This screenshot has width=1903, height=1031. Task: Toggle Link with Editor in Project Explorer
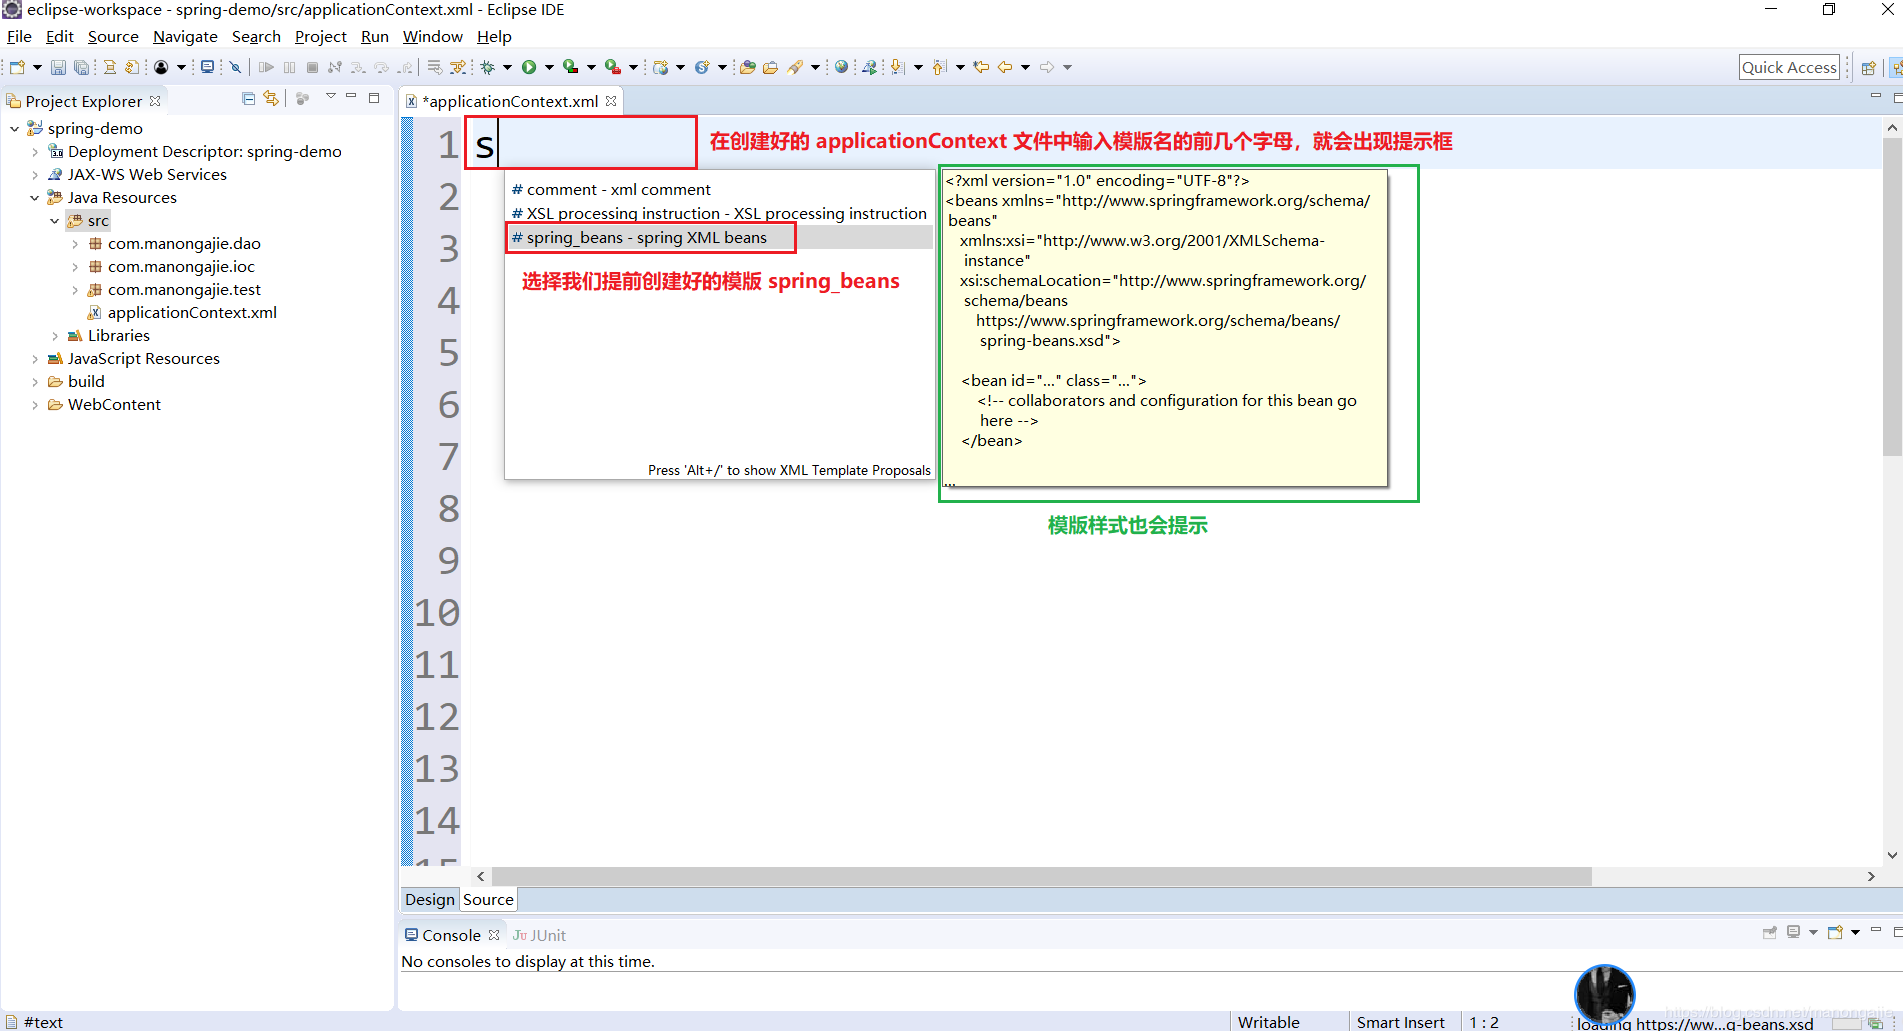pyautogui.click(x=271, y=98)
